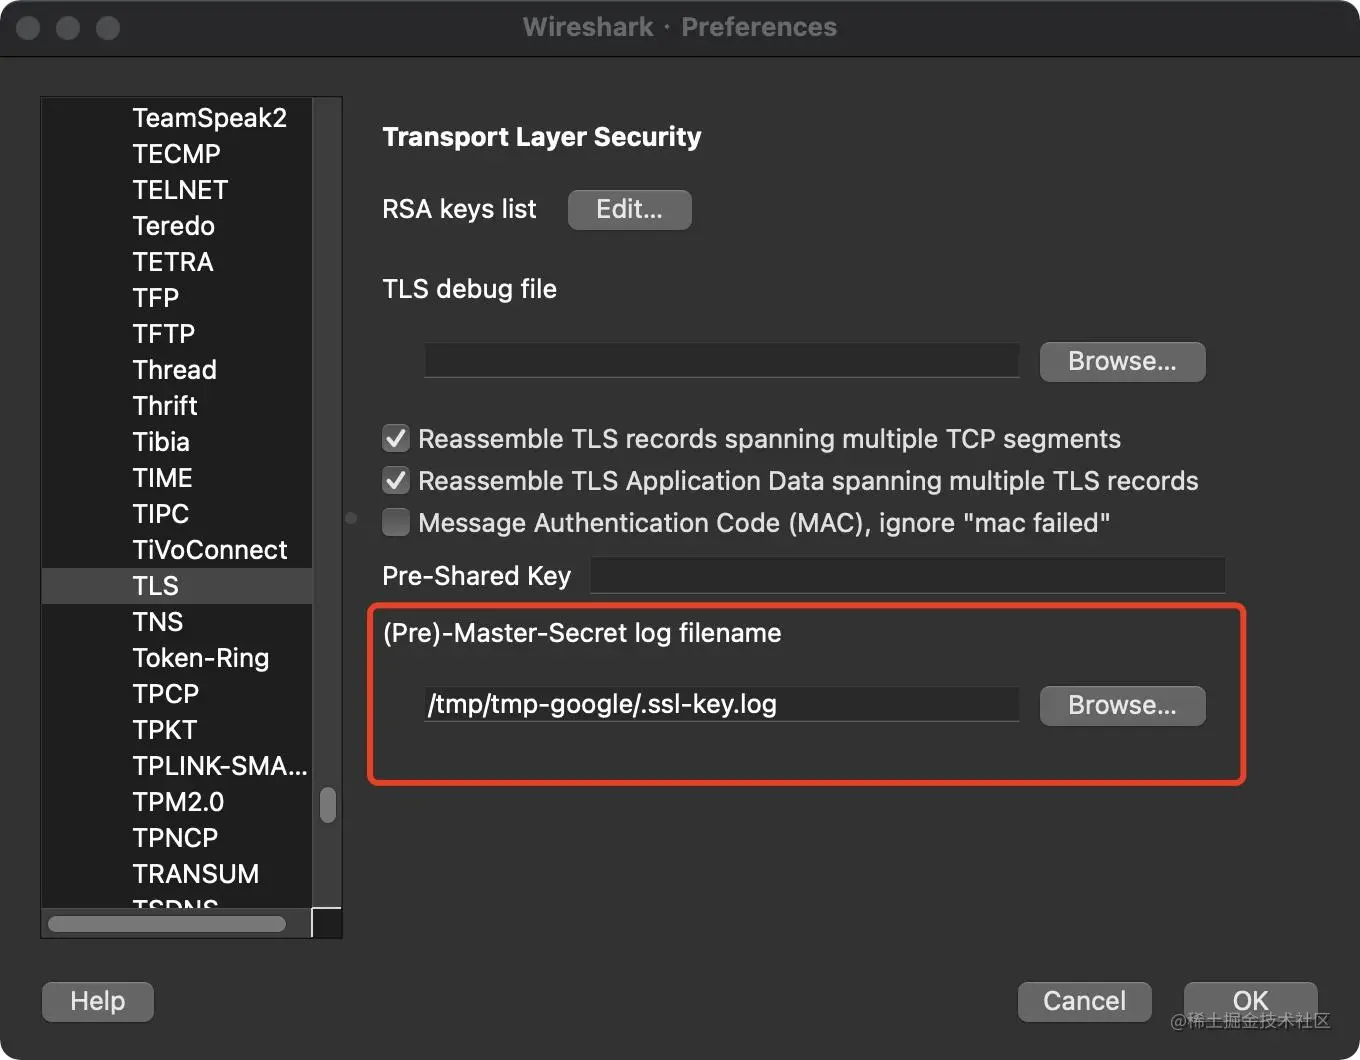Browse for the Master-Secret log file

point(1122,705)
